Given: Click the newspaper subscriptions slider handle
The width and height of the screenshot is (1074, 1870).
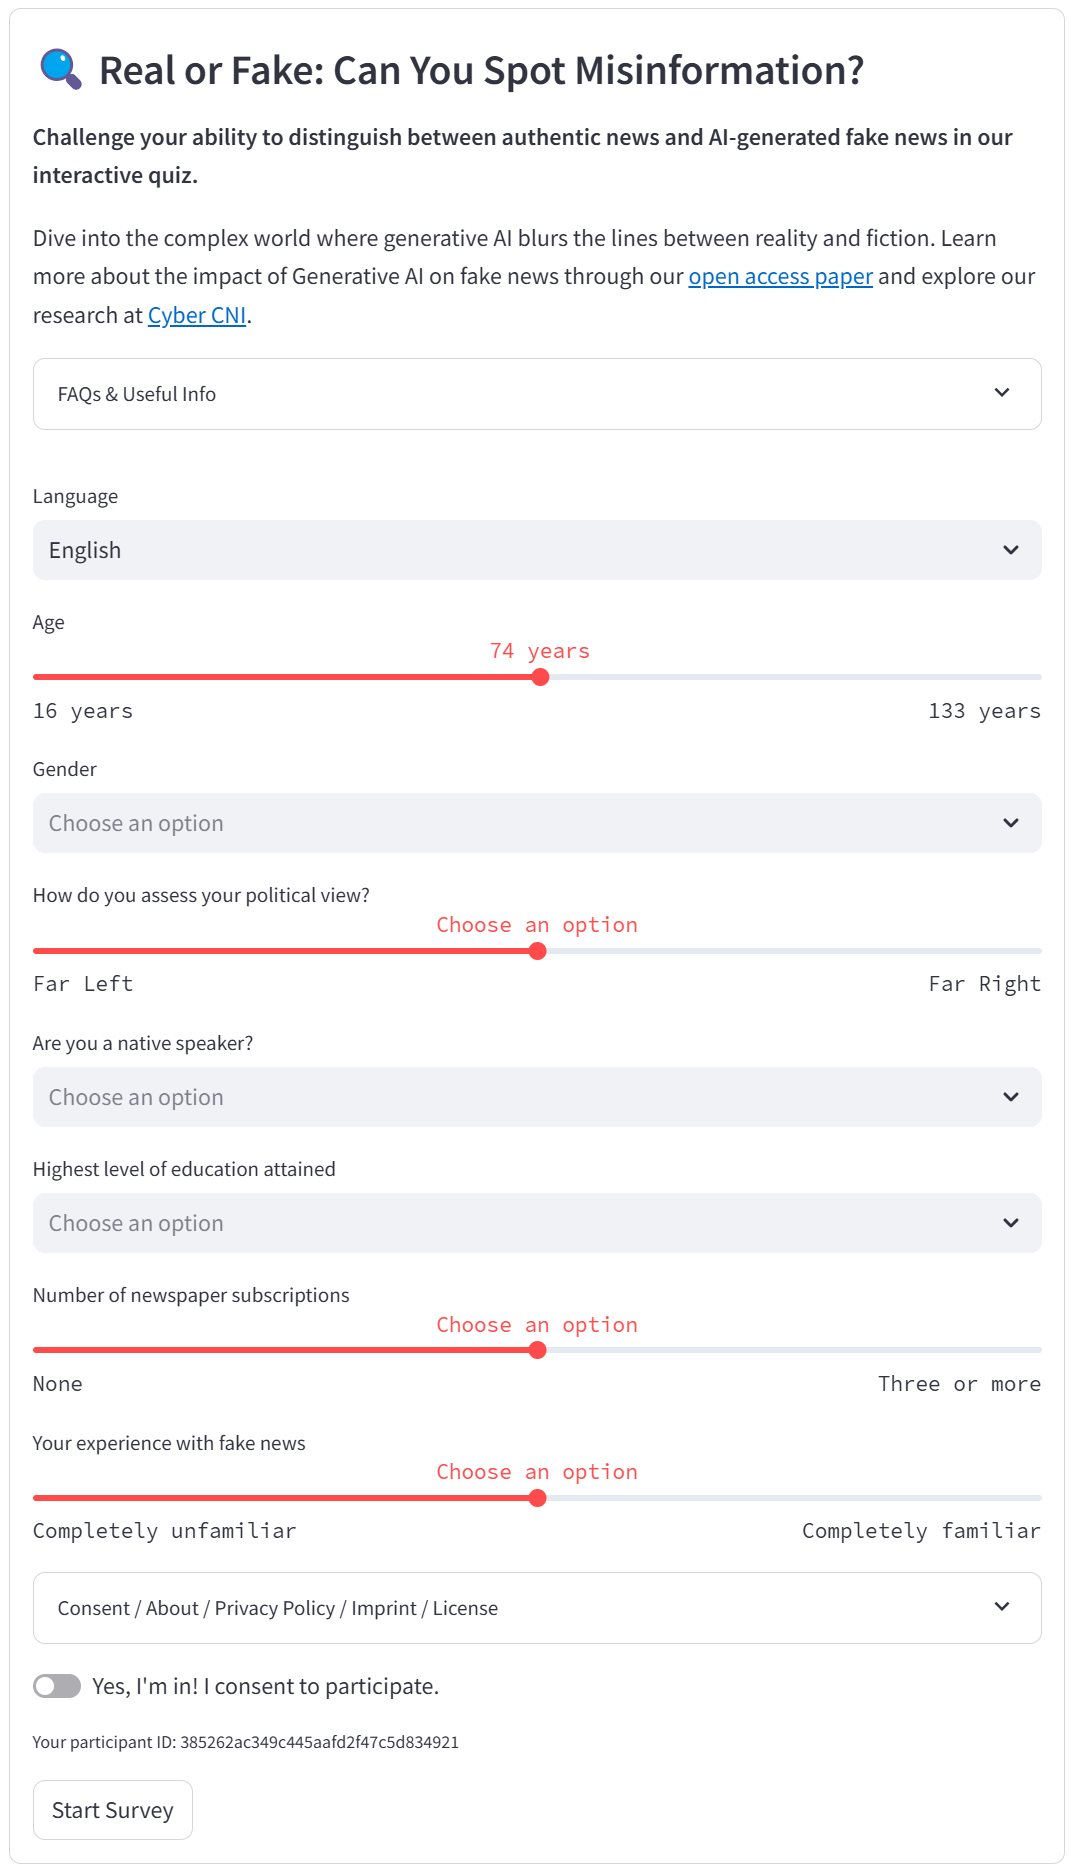Looking at the screenshot, I should coord(538,1350).
